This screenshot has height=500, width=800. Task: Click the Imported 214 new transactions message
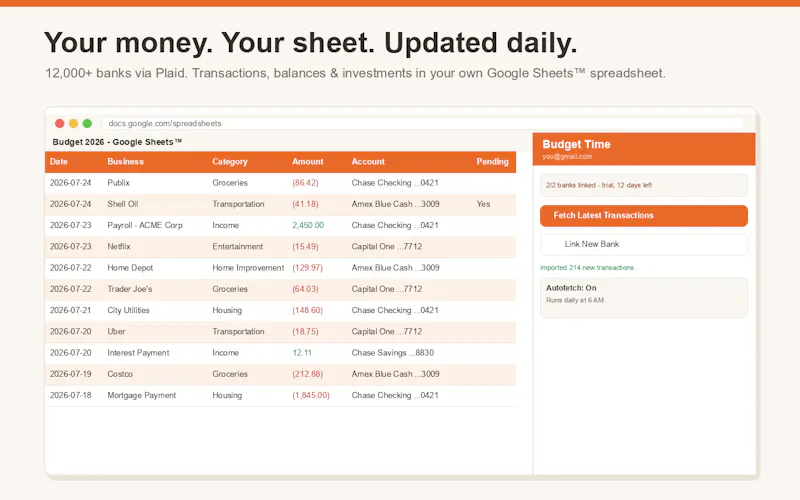pos(588,268)
